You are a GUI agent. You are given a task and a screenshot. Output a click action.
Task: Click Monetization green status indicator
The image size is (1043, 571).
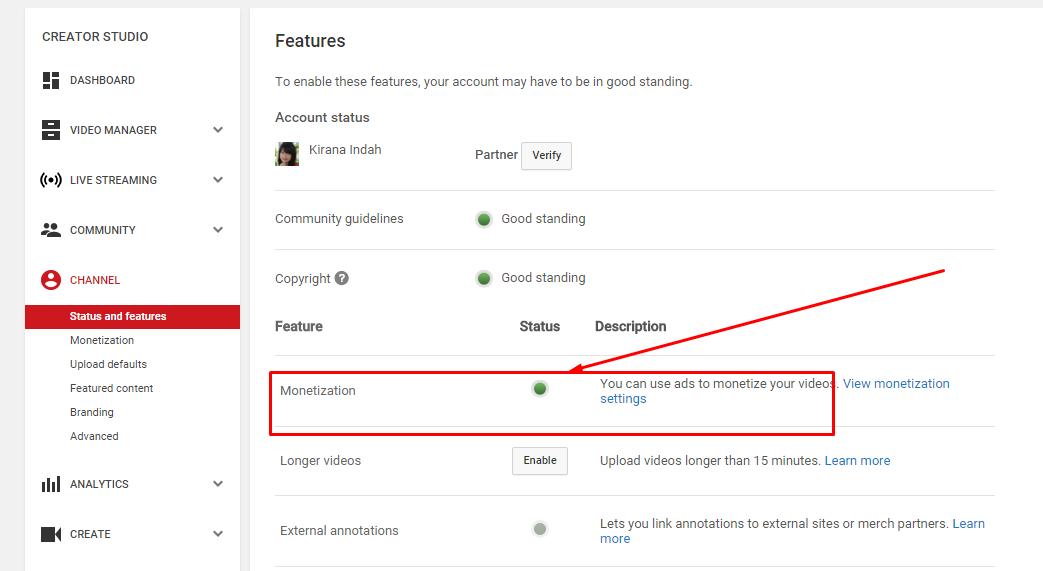(x=540, y=389)
